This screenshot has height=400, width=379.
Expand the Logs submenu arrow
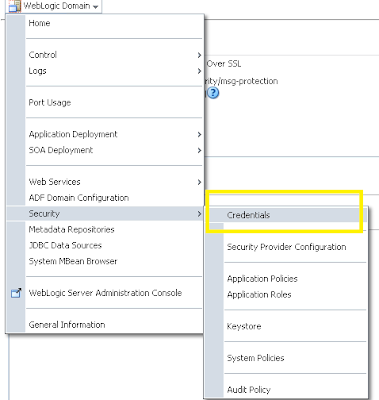tap(199, 71)
